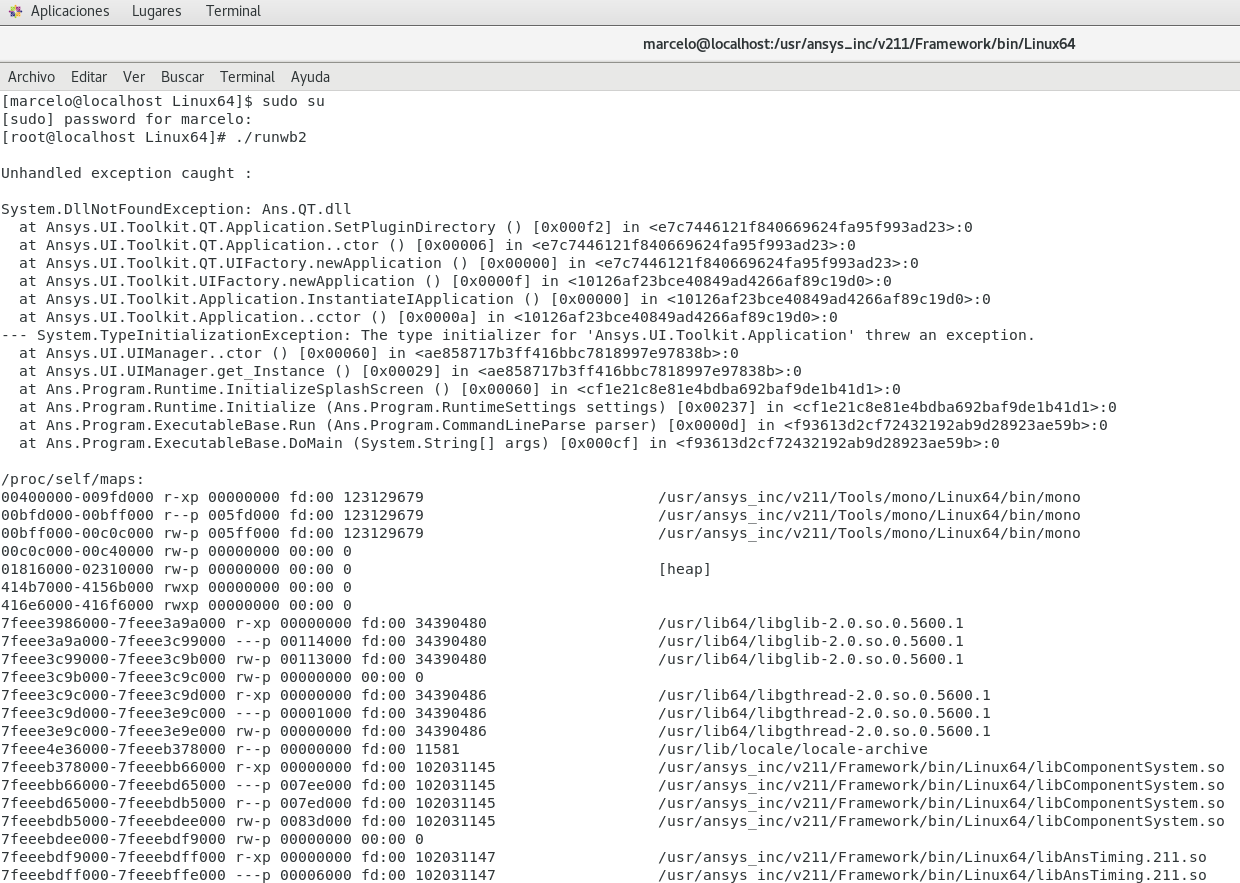
Task: Click the ExecutableBase.Run stack line
Action: (563, 425)
